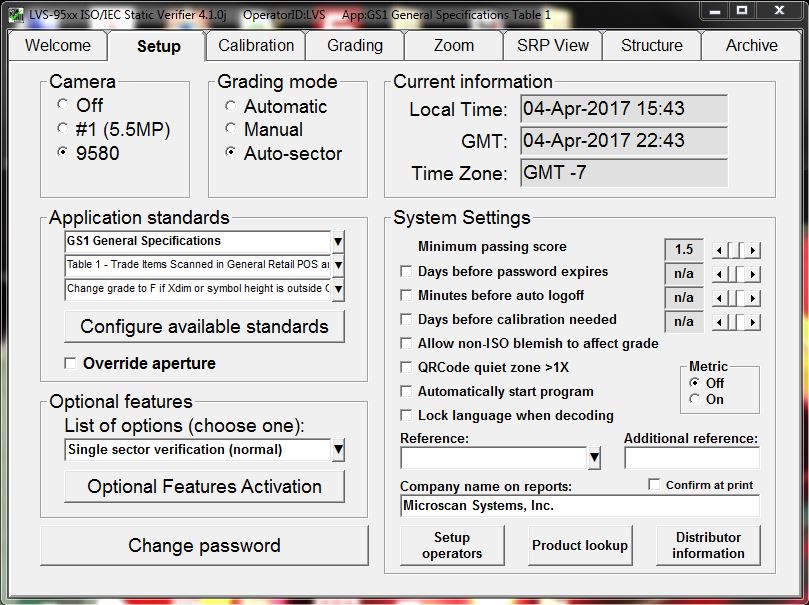The image size is (809, 605).
Task: Click left arrow for calibration days
Action: 719,322
